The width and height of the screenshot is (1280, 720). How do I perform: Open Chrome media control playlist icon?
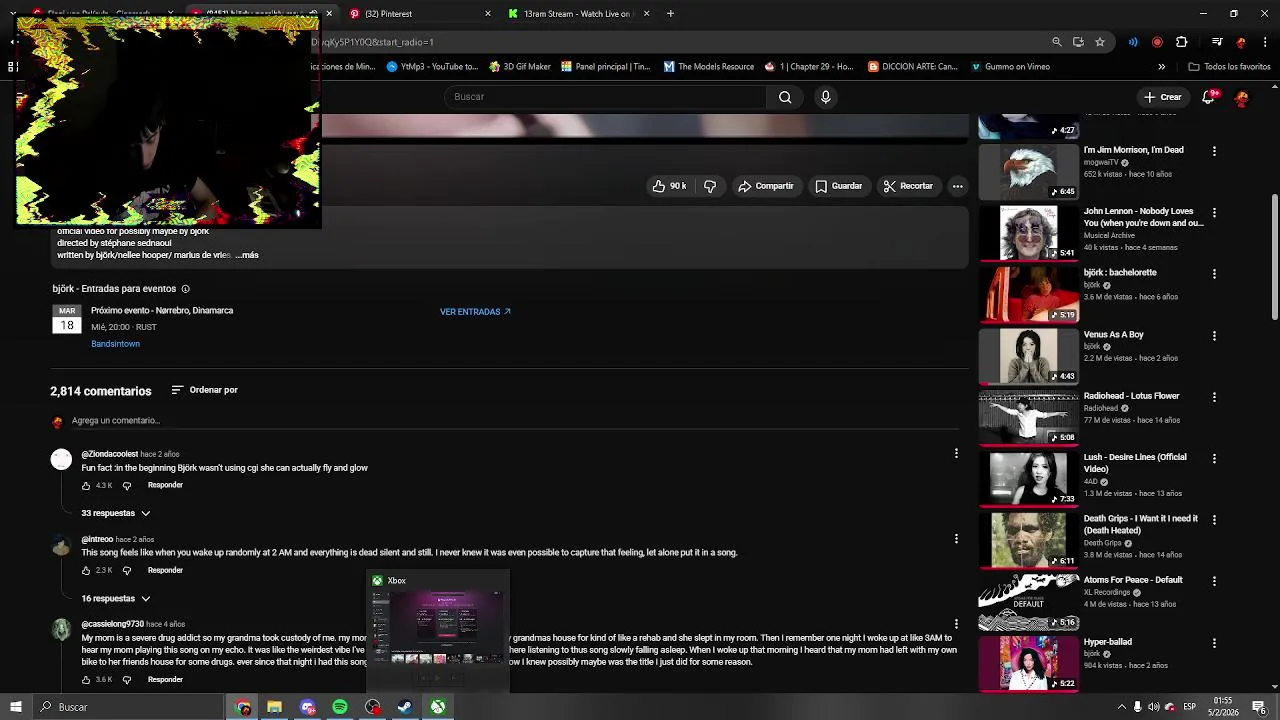[x=1217, y=42]
